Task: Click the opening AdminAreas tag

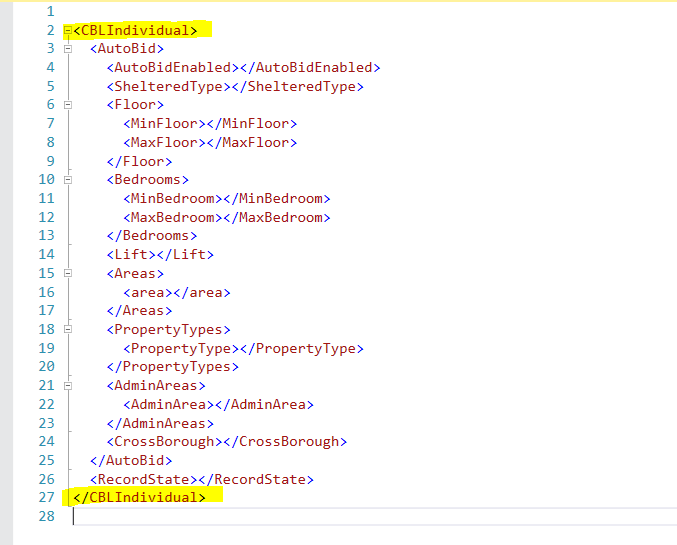Action: (156, 385)
